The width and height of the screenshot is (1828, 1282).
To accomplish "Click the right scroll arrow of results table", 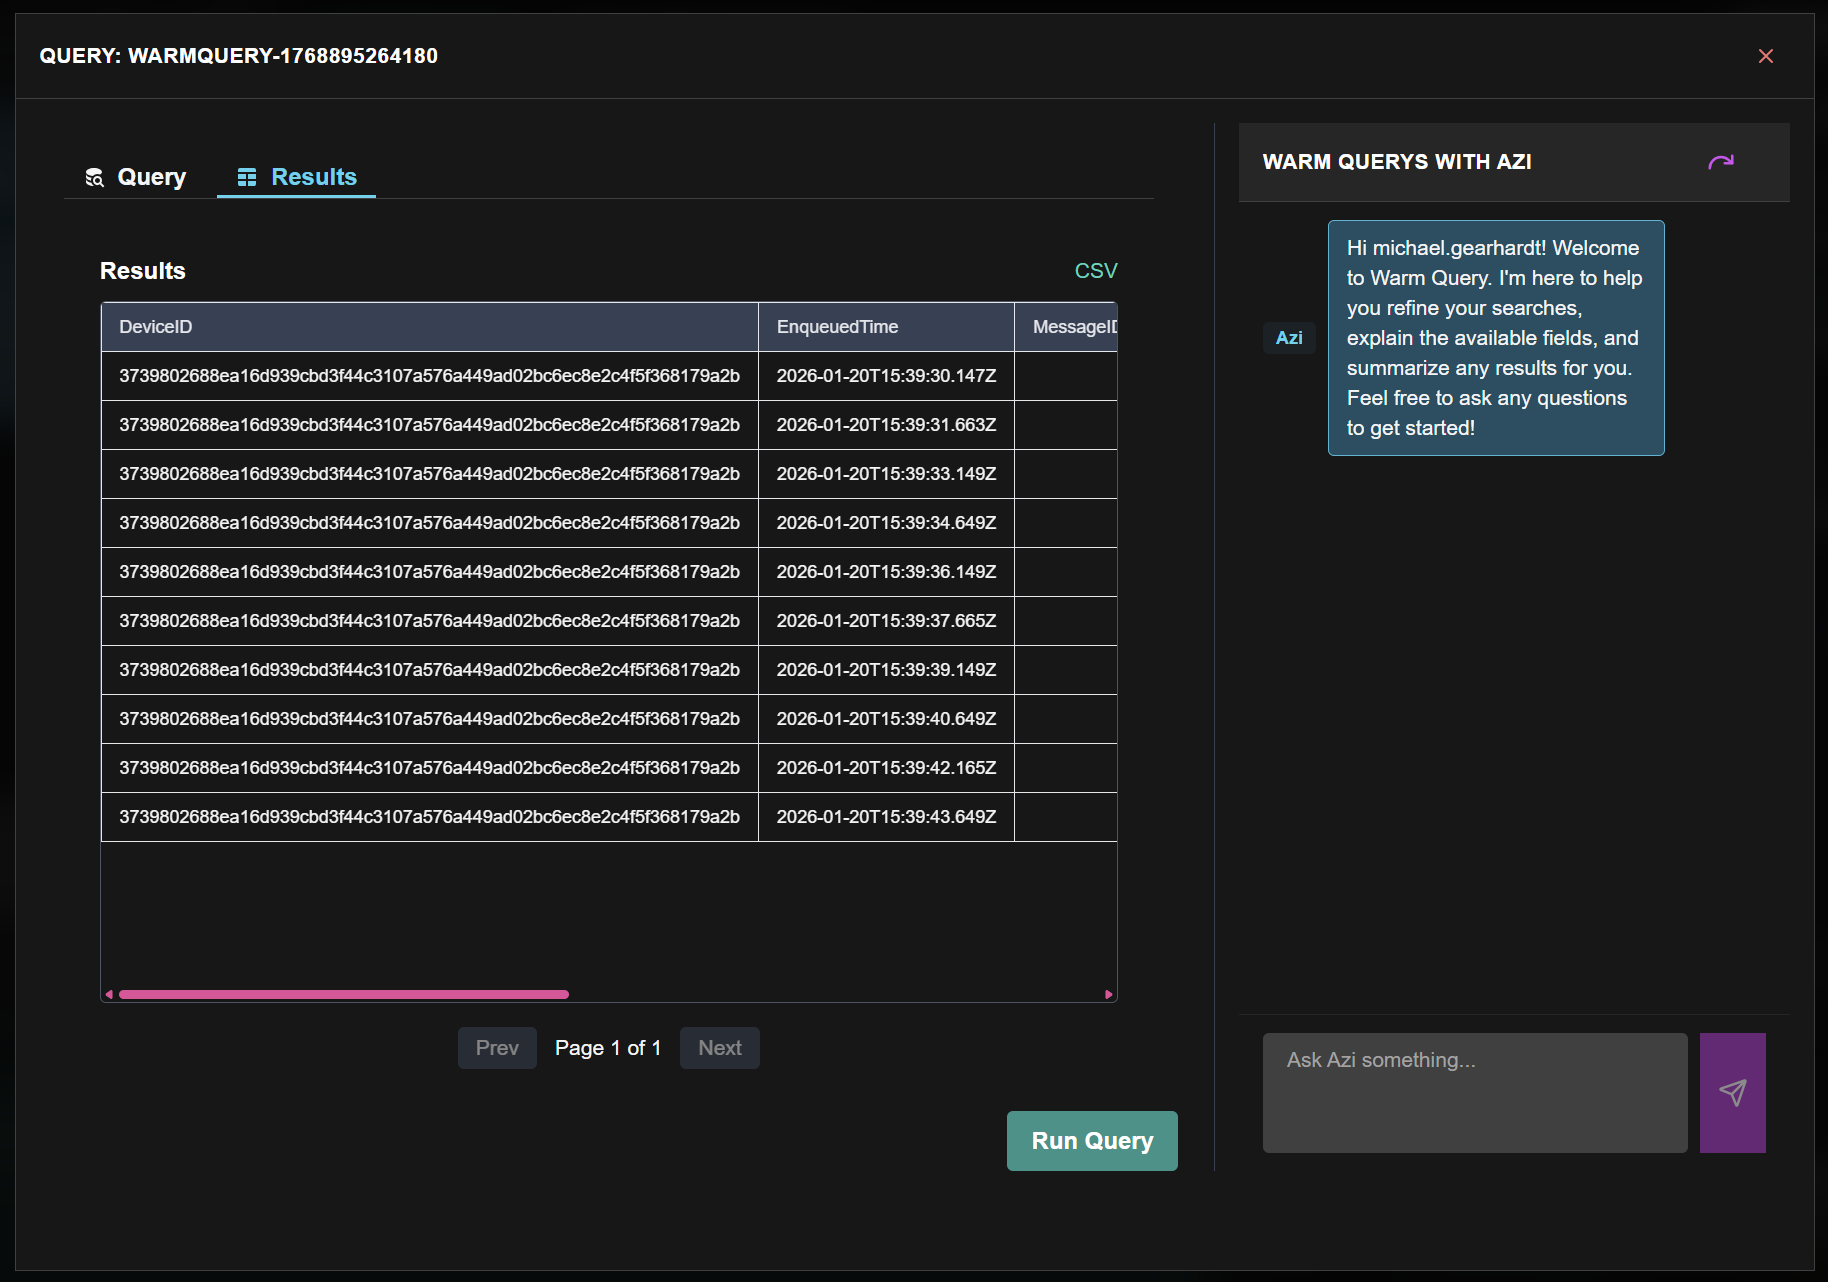I will [1108, 995].
